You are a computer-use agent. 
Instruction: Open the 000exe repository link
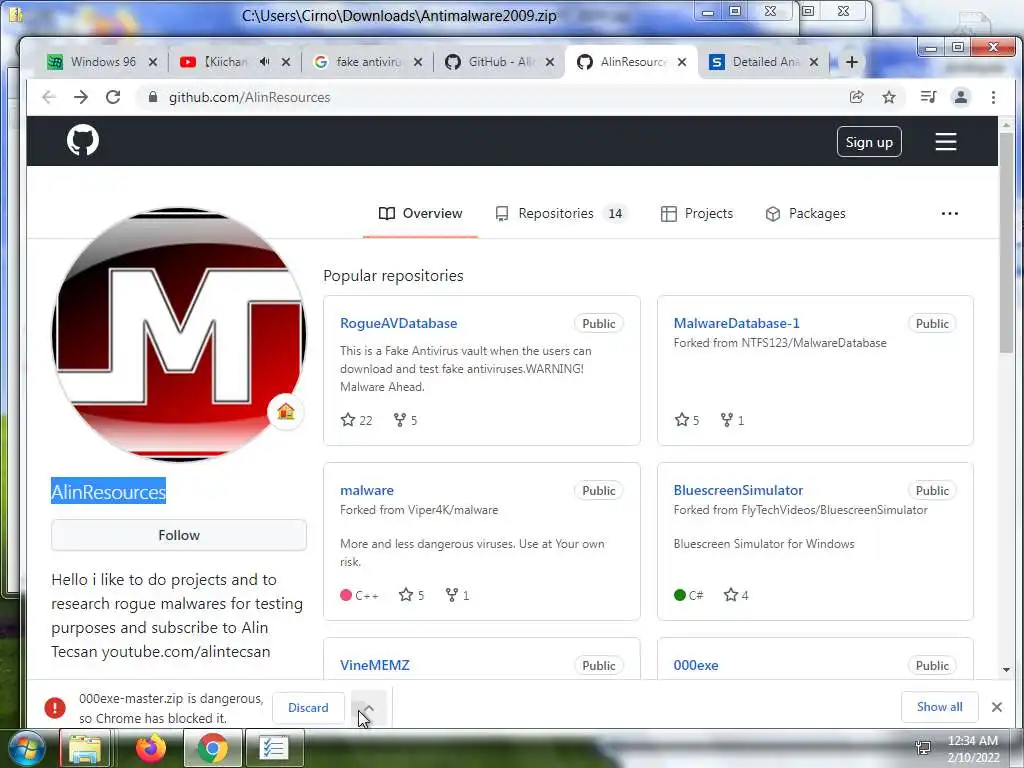(x=696, y=665)
